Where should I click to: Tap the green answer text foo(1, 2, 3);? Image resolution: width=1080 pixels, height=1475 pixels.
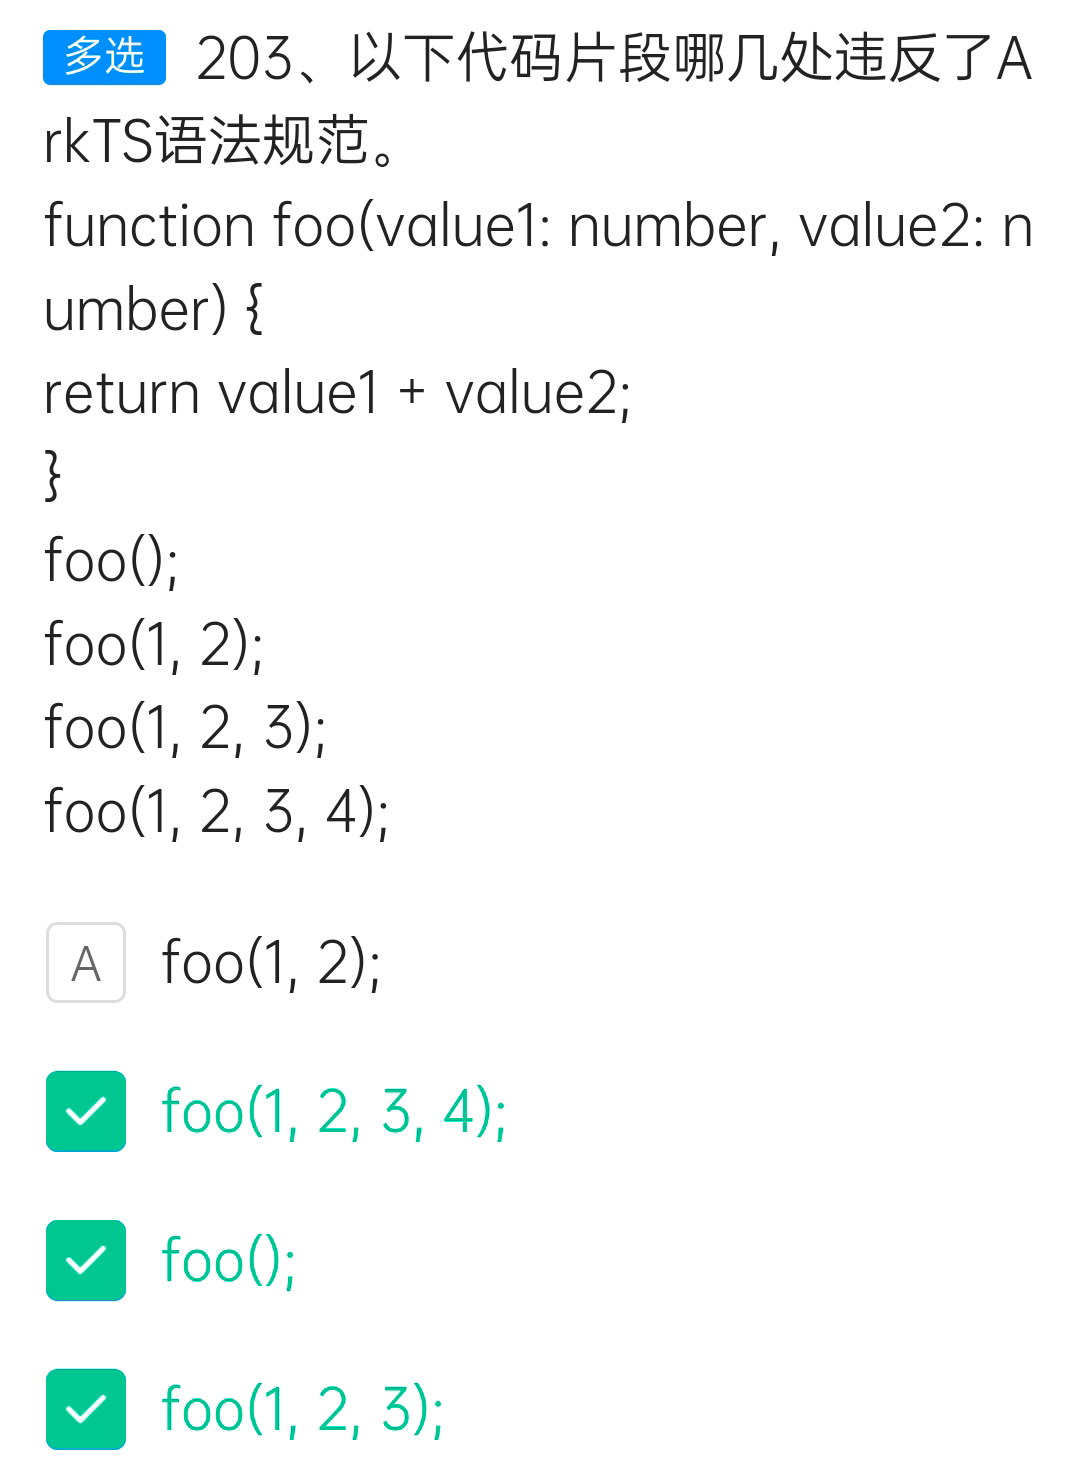pyautogui.click(x=302, y=1409)
